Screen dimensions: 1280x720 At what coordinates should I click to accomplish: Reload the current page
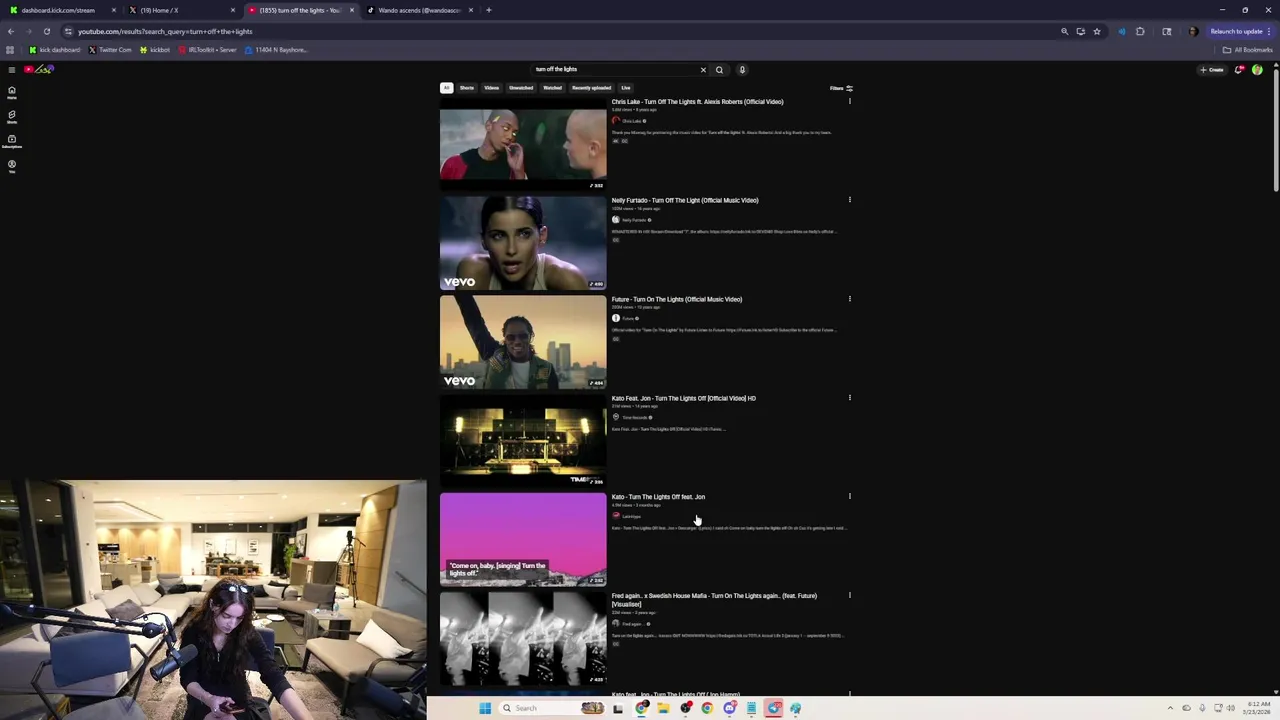pos(46,31)
